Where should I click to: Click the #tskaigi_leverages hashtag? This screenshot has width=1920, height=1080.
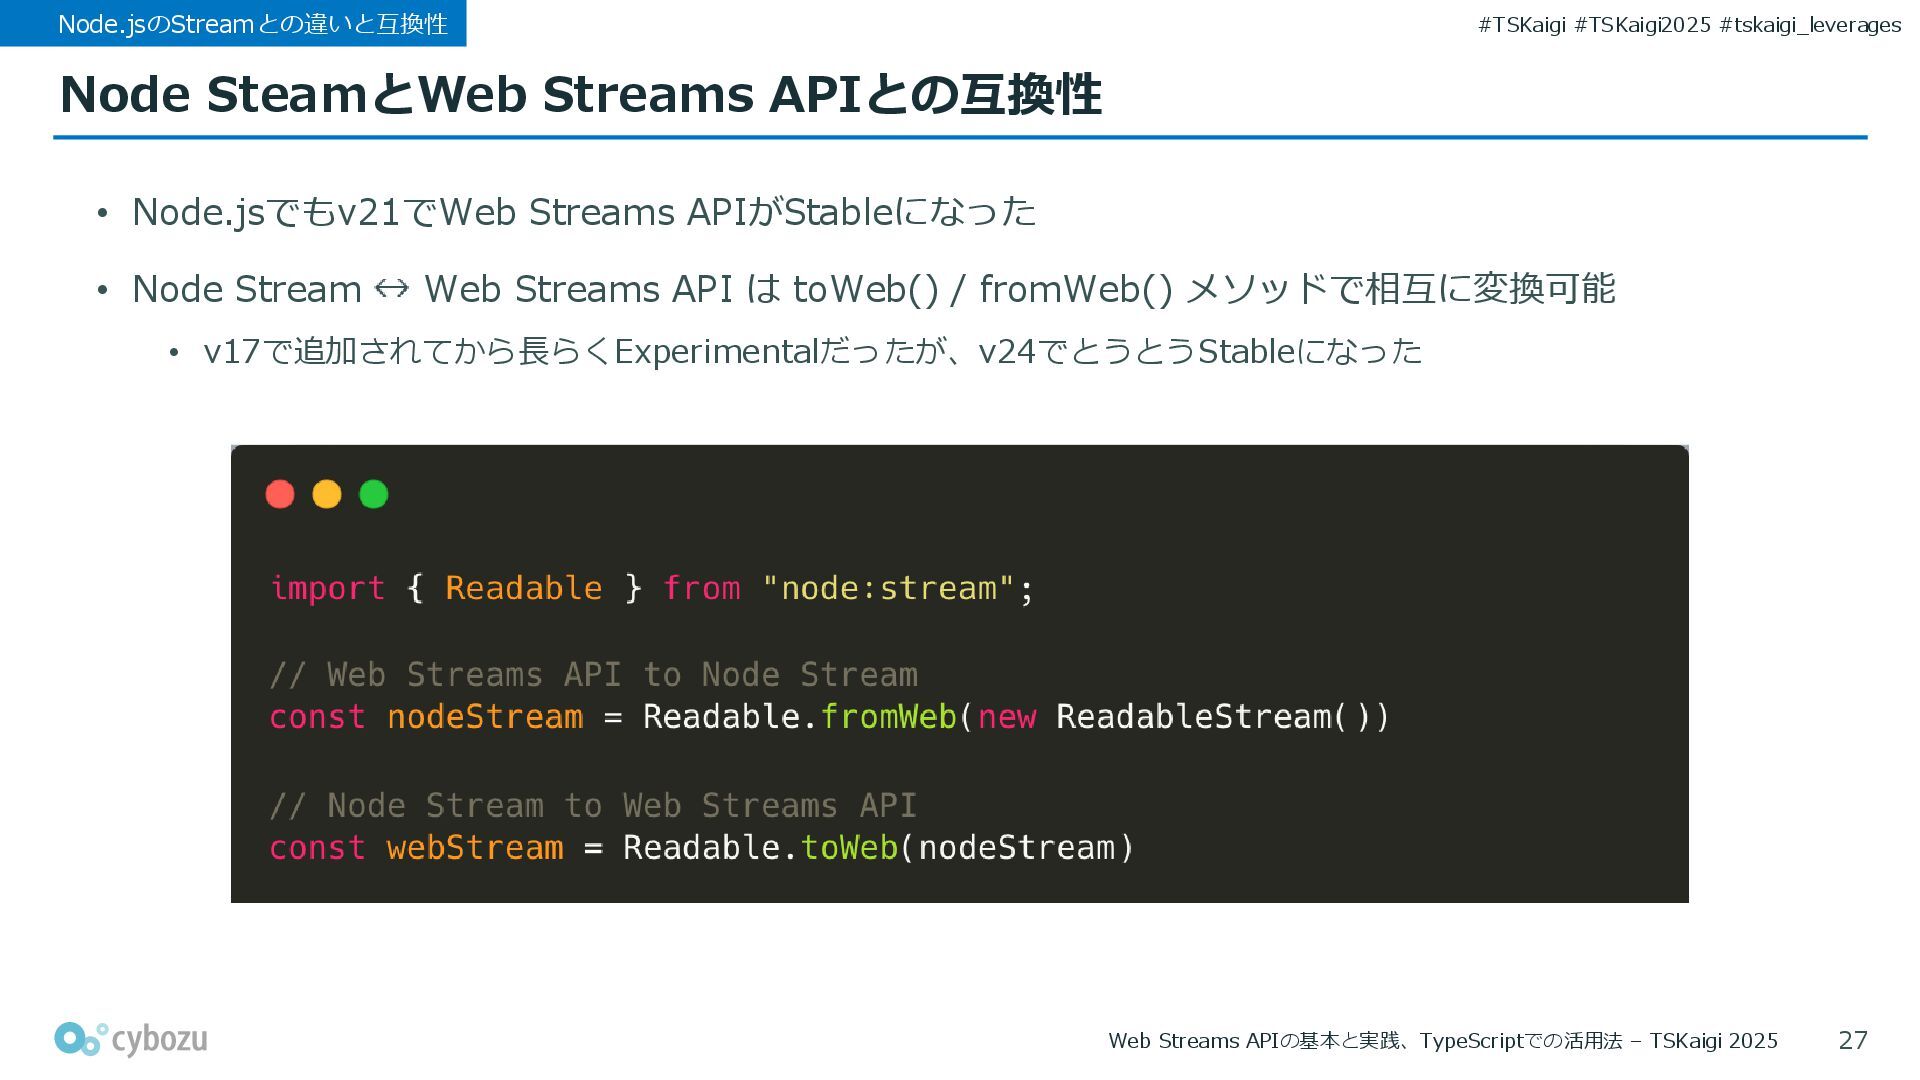tap(1810, 25)
